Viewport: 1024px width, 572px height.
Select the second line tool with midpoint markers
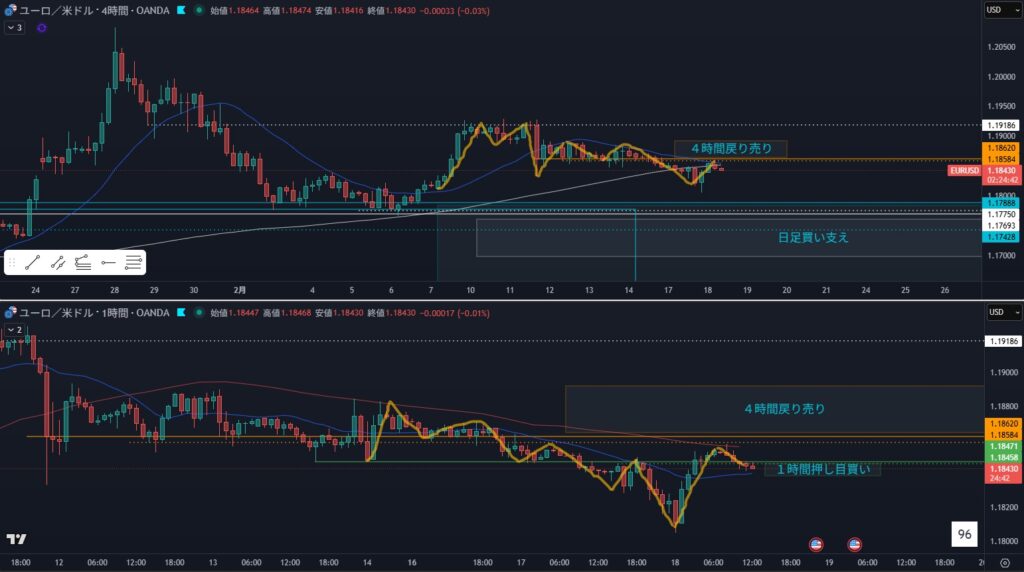tap(58, 263)
